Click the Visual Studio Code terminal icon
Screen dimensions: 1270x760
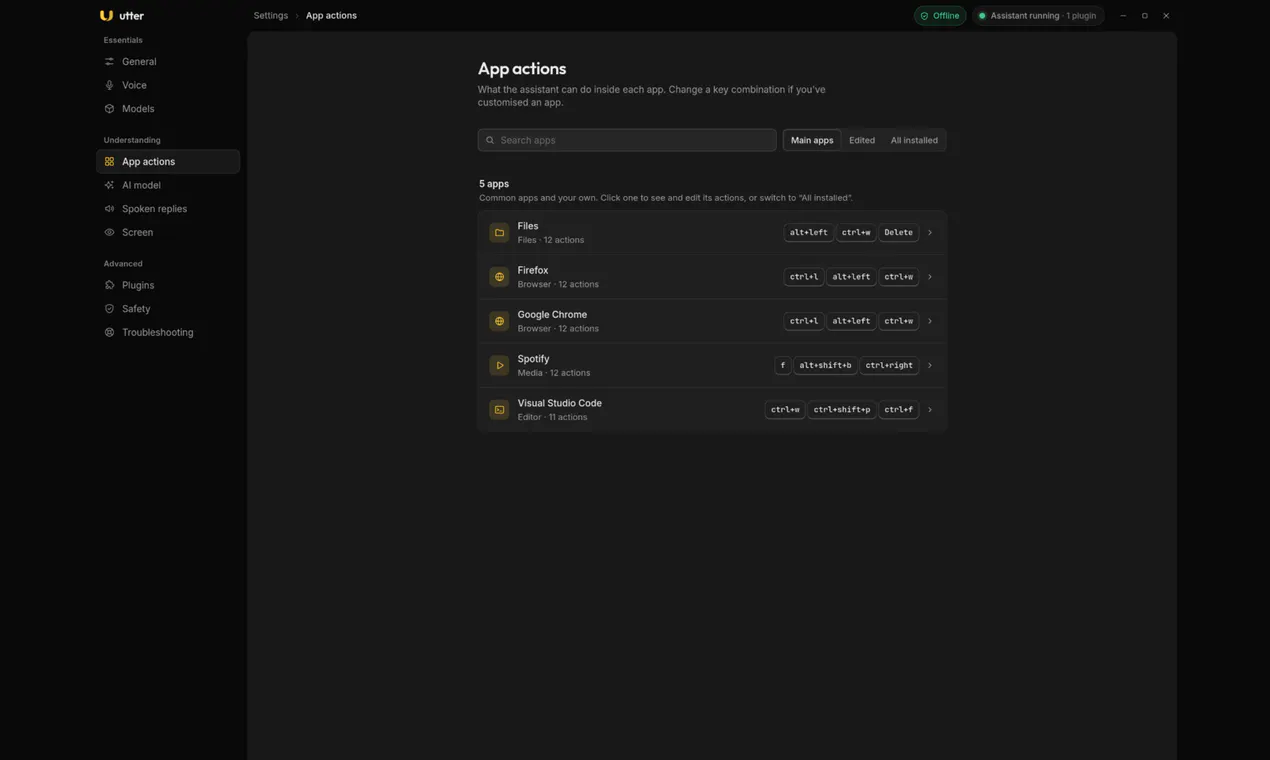coord(499,410)
